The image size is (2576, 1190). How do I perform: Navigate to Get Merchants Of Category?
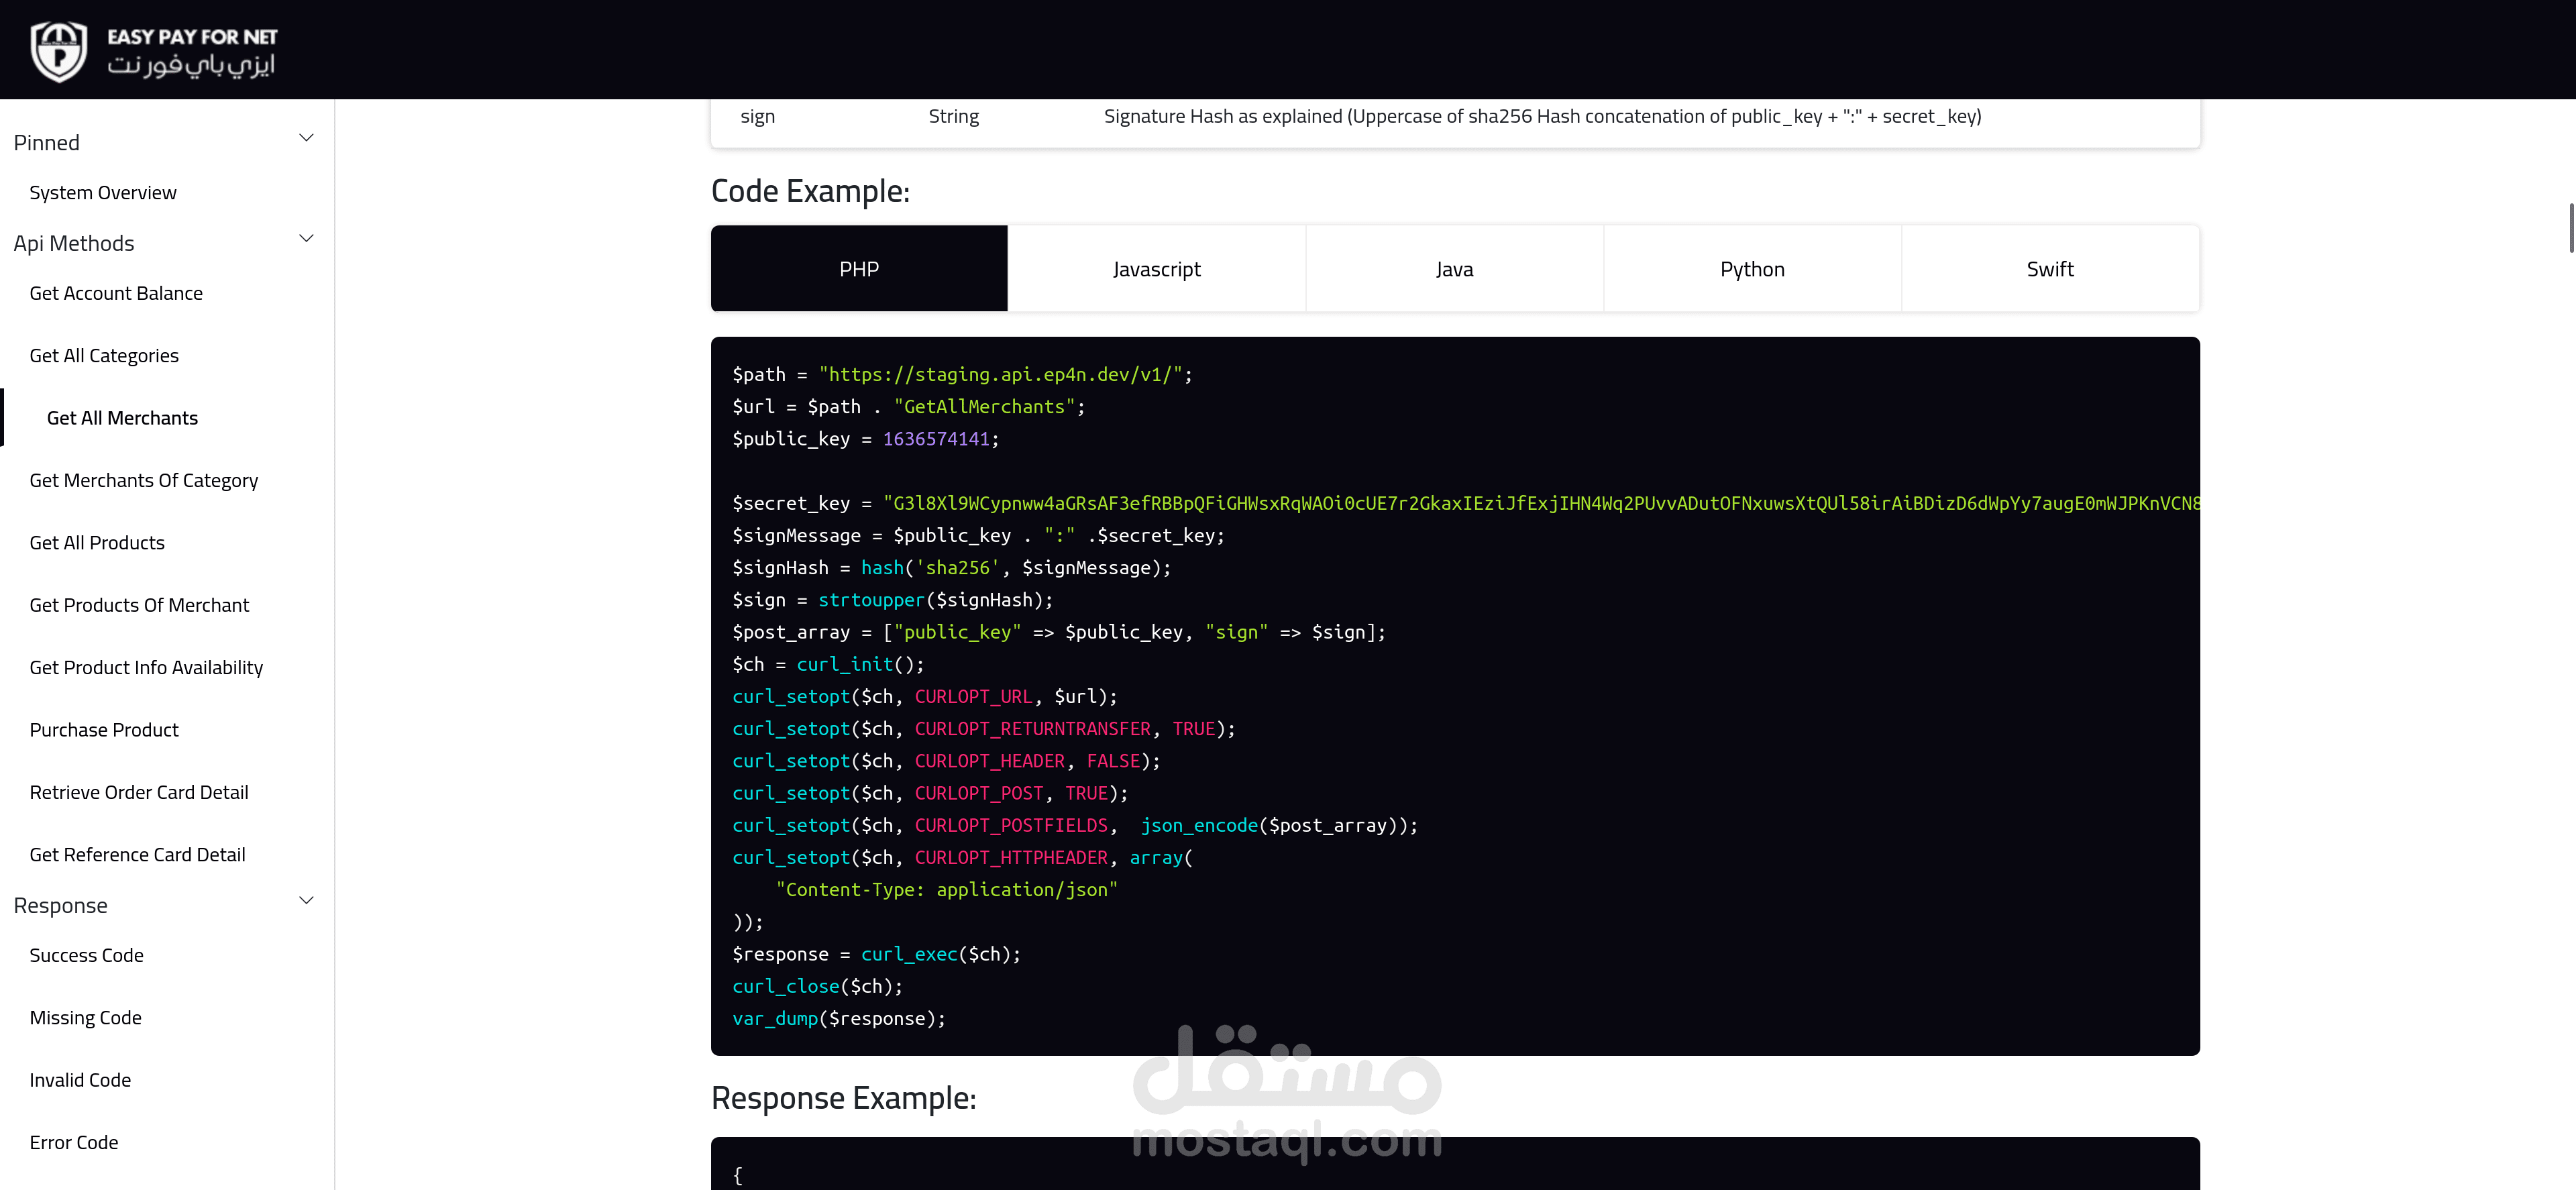(x=144, y=481)
